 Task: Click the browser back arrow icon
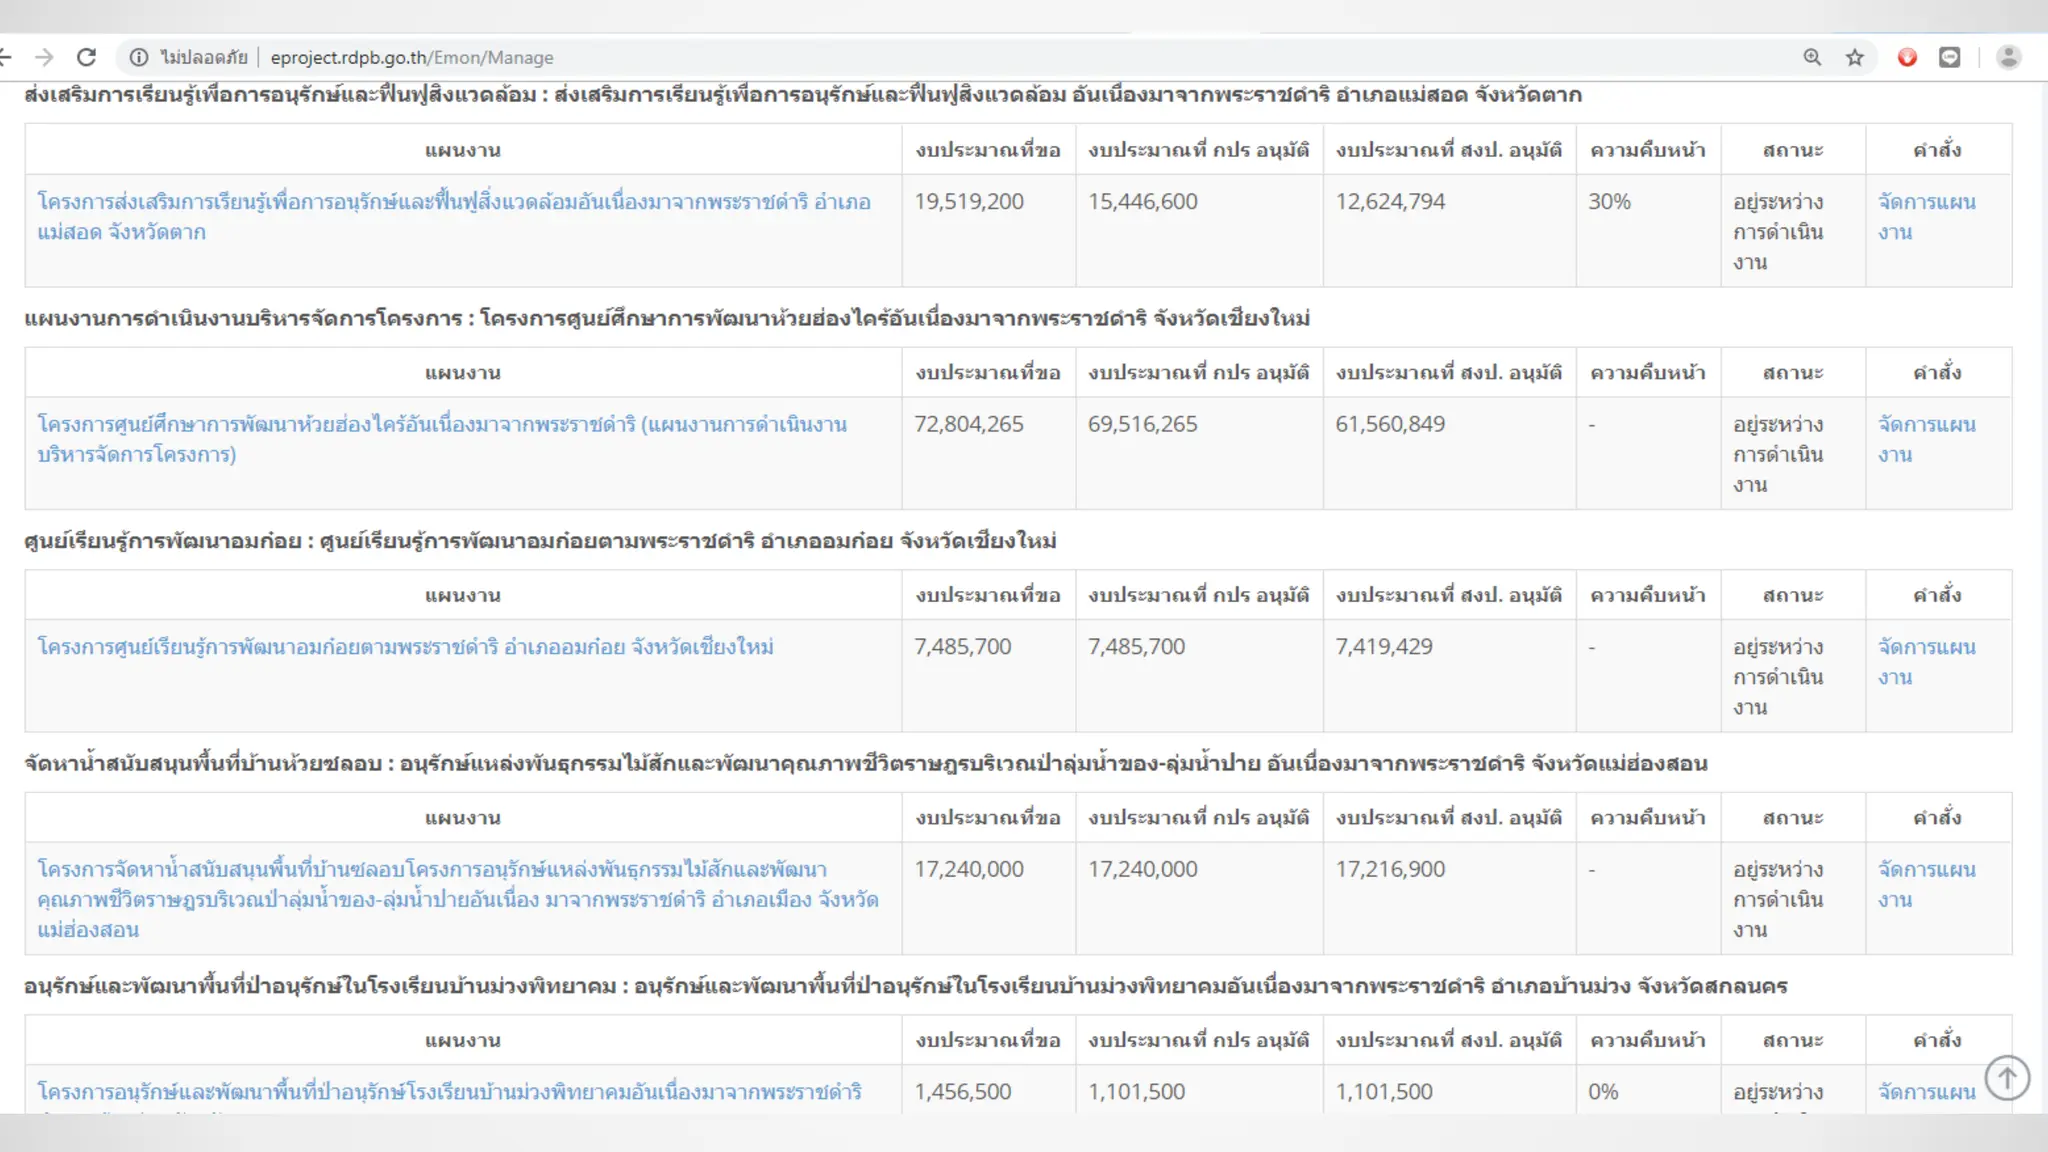(5, 57)
